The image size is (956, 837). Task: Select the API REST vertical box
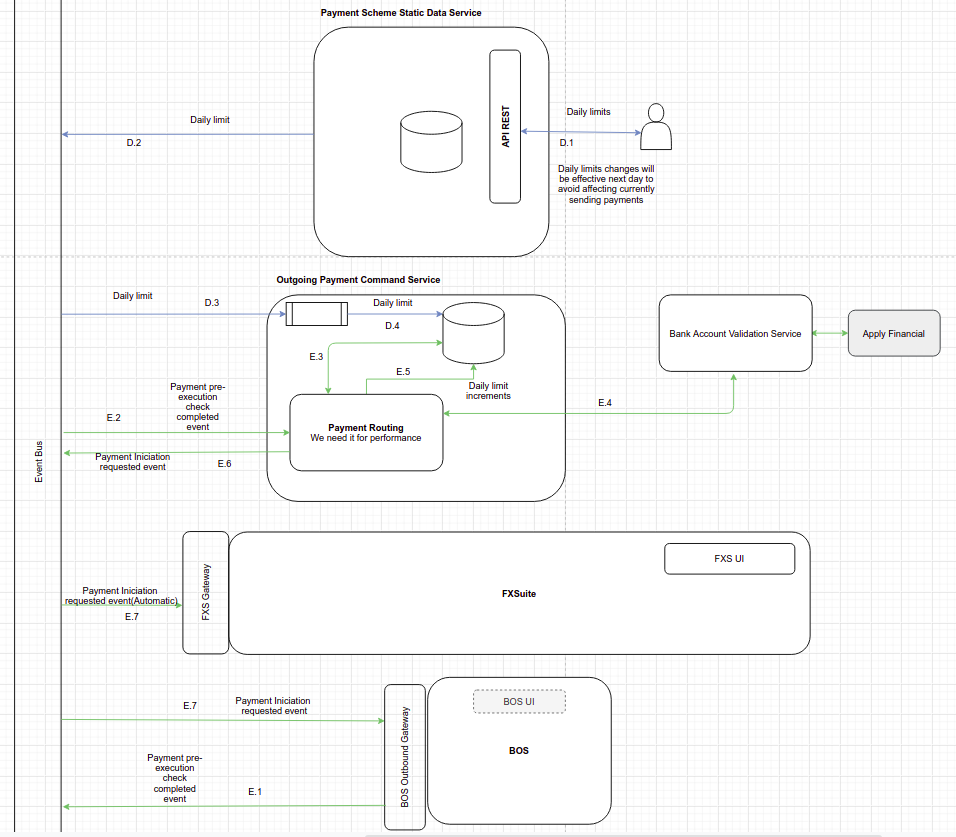pos(505,126)
